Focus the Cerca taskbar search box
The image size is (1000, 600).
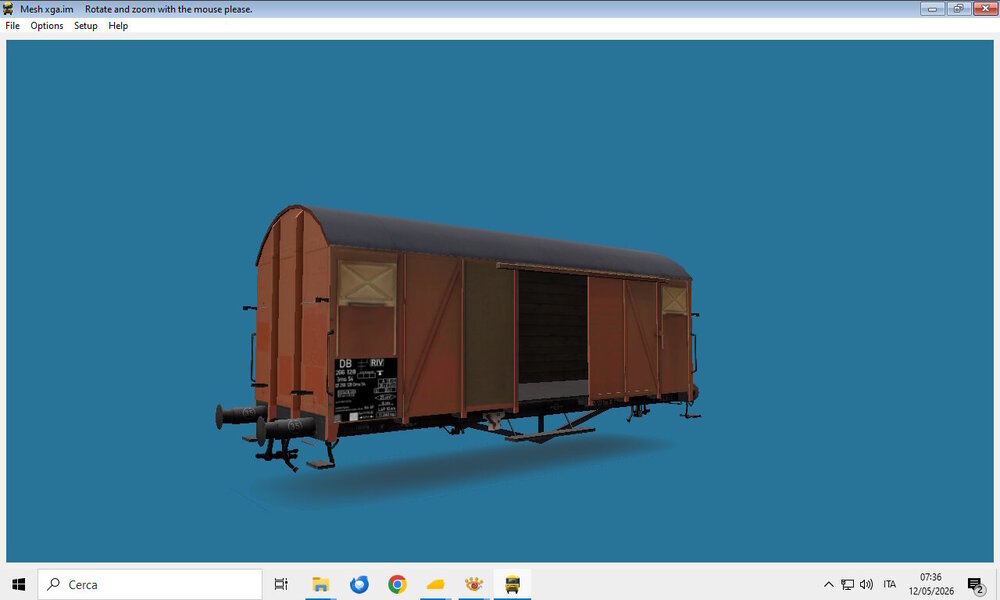[x=150, y=584]
